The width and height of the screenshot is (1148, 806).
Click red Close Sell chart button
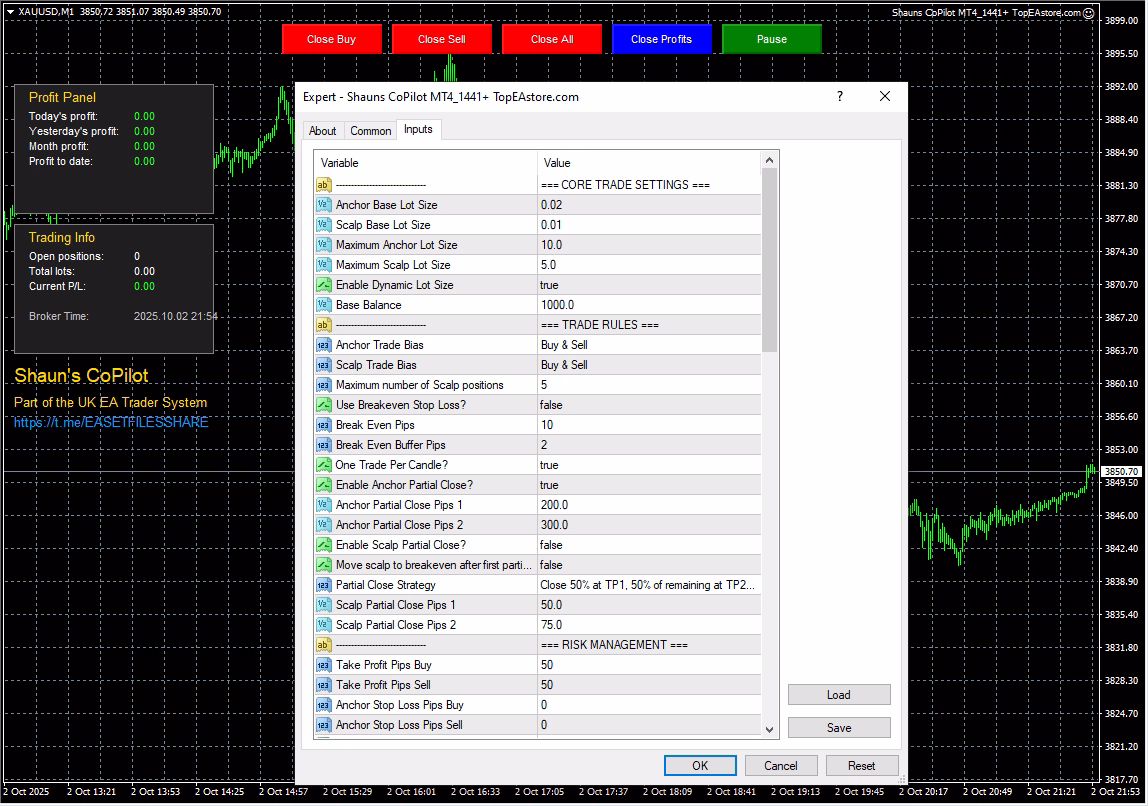coord(441,40)
